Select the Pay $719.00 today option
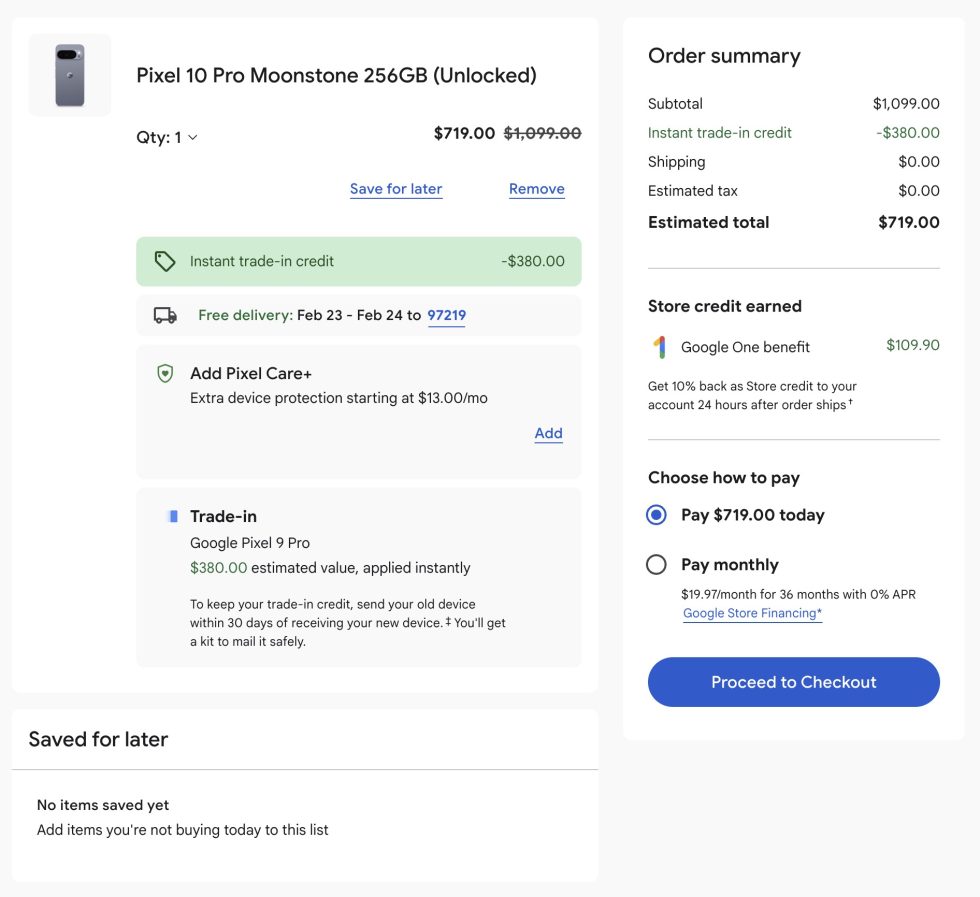980x897 pixels. tap(656, 514)
